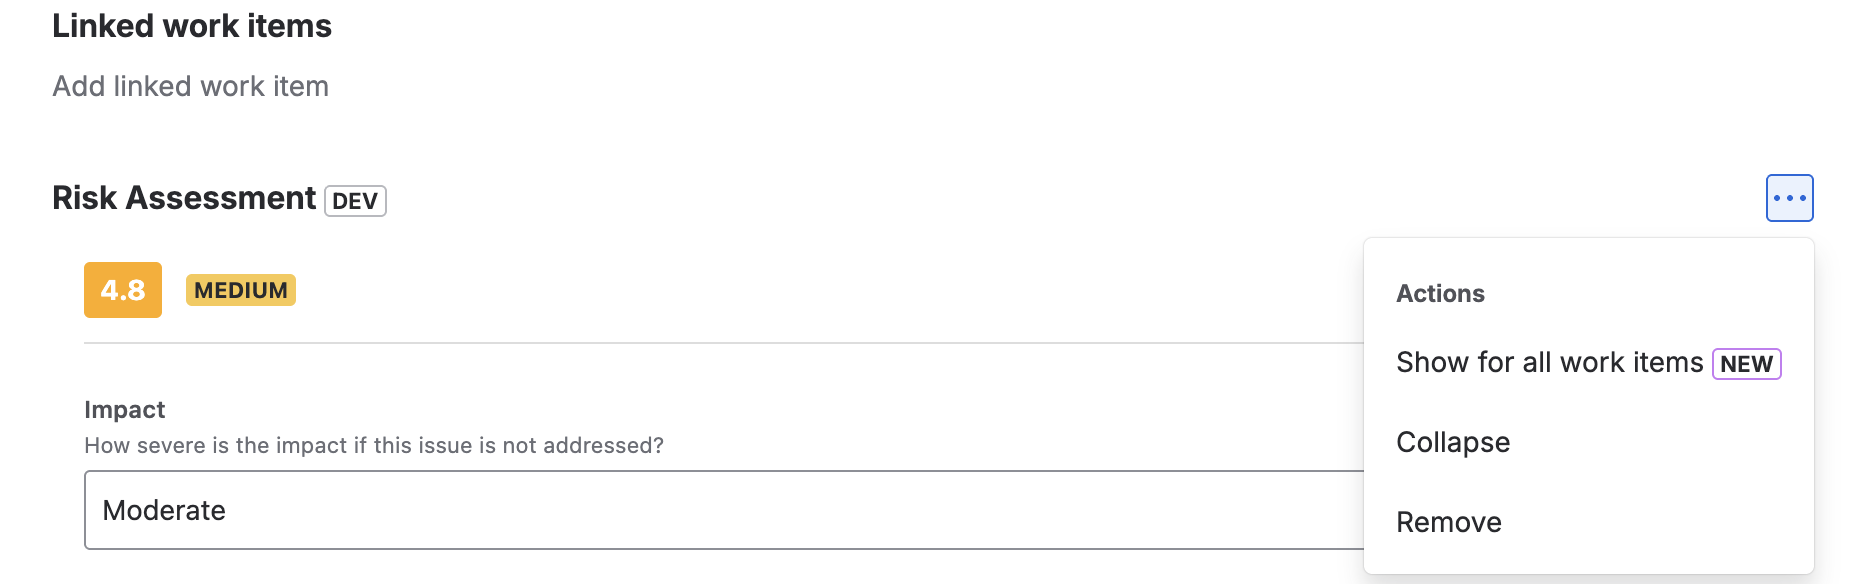This screenshot has width=1866, height=584.
Task: Click the Actions menu header label
Action: coord(1440,294)
